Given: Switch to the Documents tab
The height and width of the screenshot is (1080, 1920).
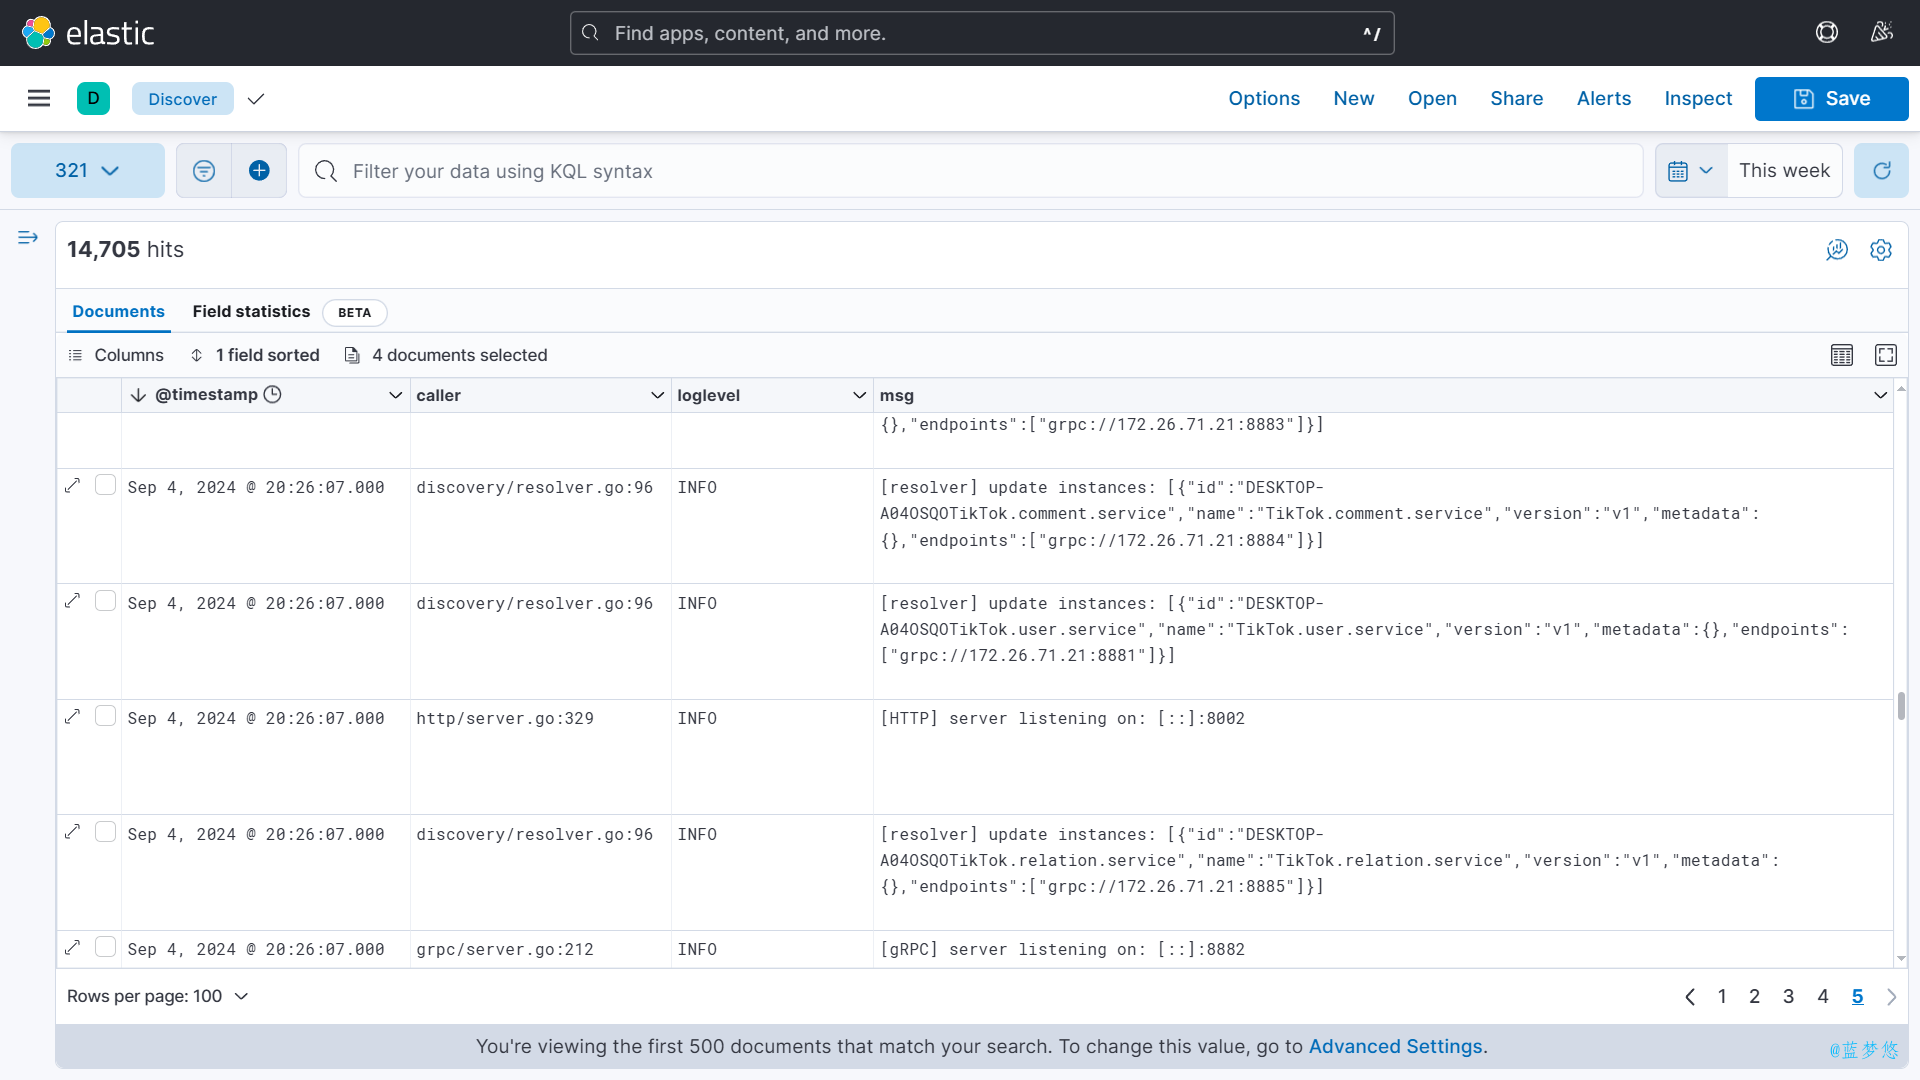Looking at the screenshot, I should point(118,312).
